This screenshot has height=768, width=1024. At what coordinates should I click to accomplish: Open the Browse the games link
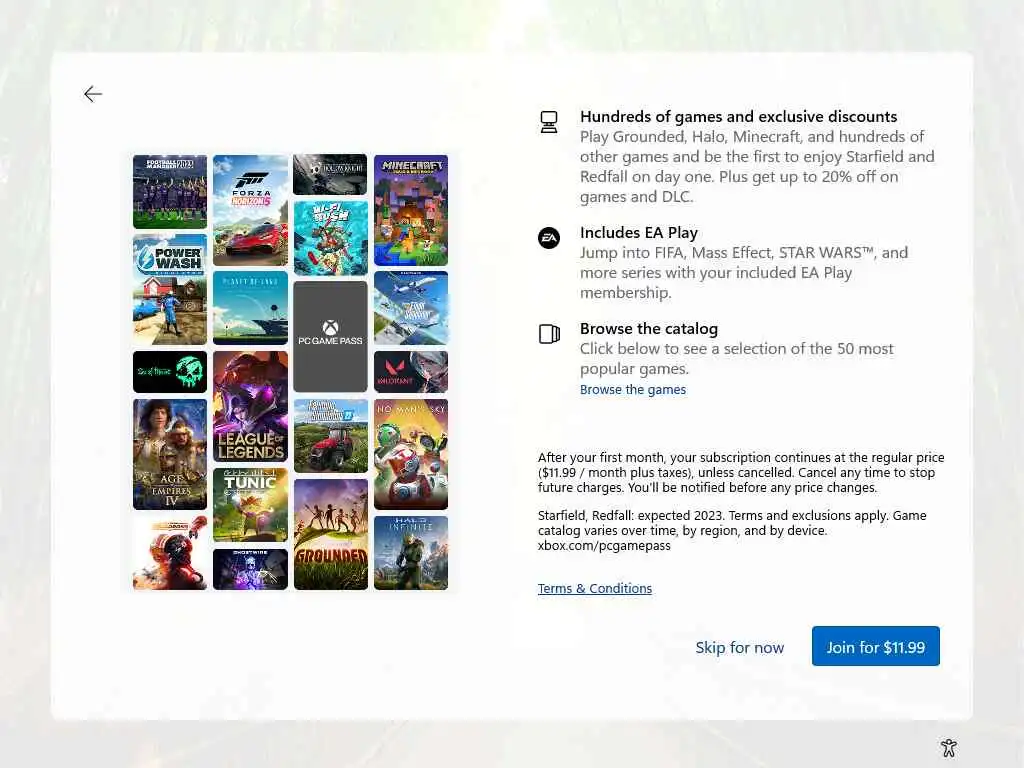click(632, 389)
